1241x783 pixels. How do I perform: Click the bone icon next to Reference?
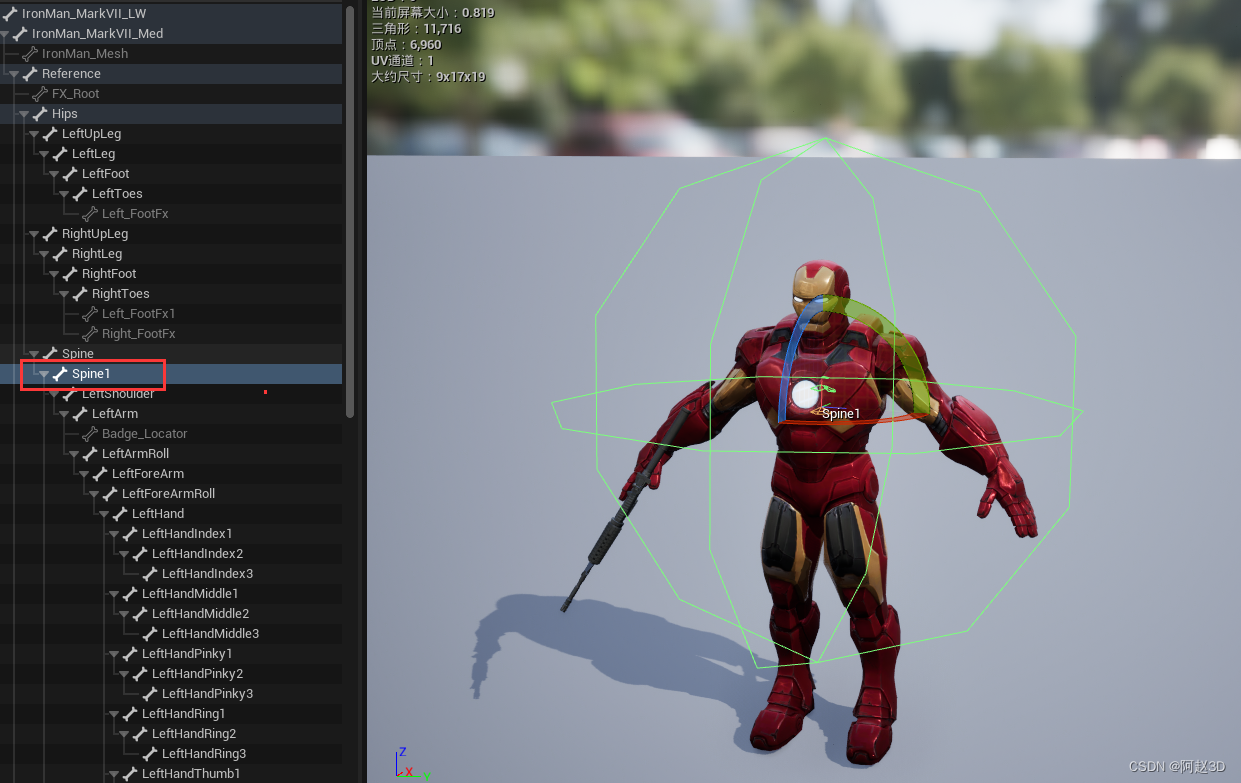coord(30,74)
